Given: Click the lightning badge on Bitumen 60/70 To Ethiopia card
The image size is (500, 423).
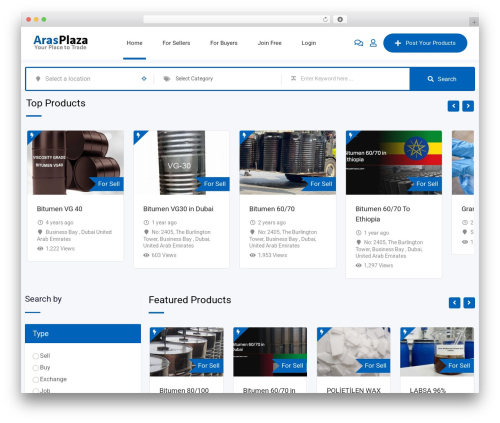Looking at the screenshot, I should 351,135.
